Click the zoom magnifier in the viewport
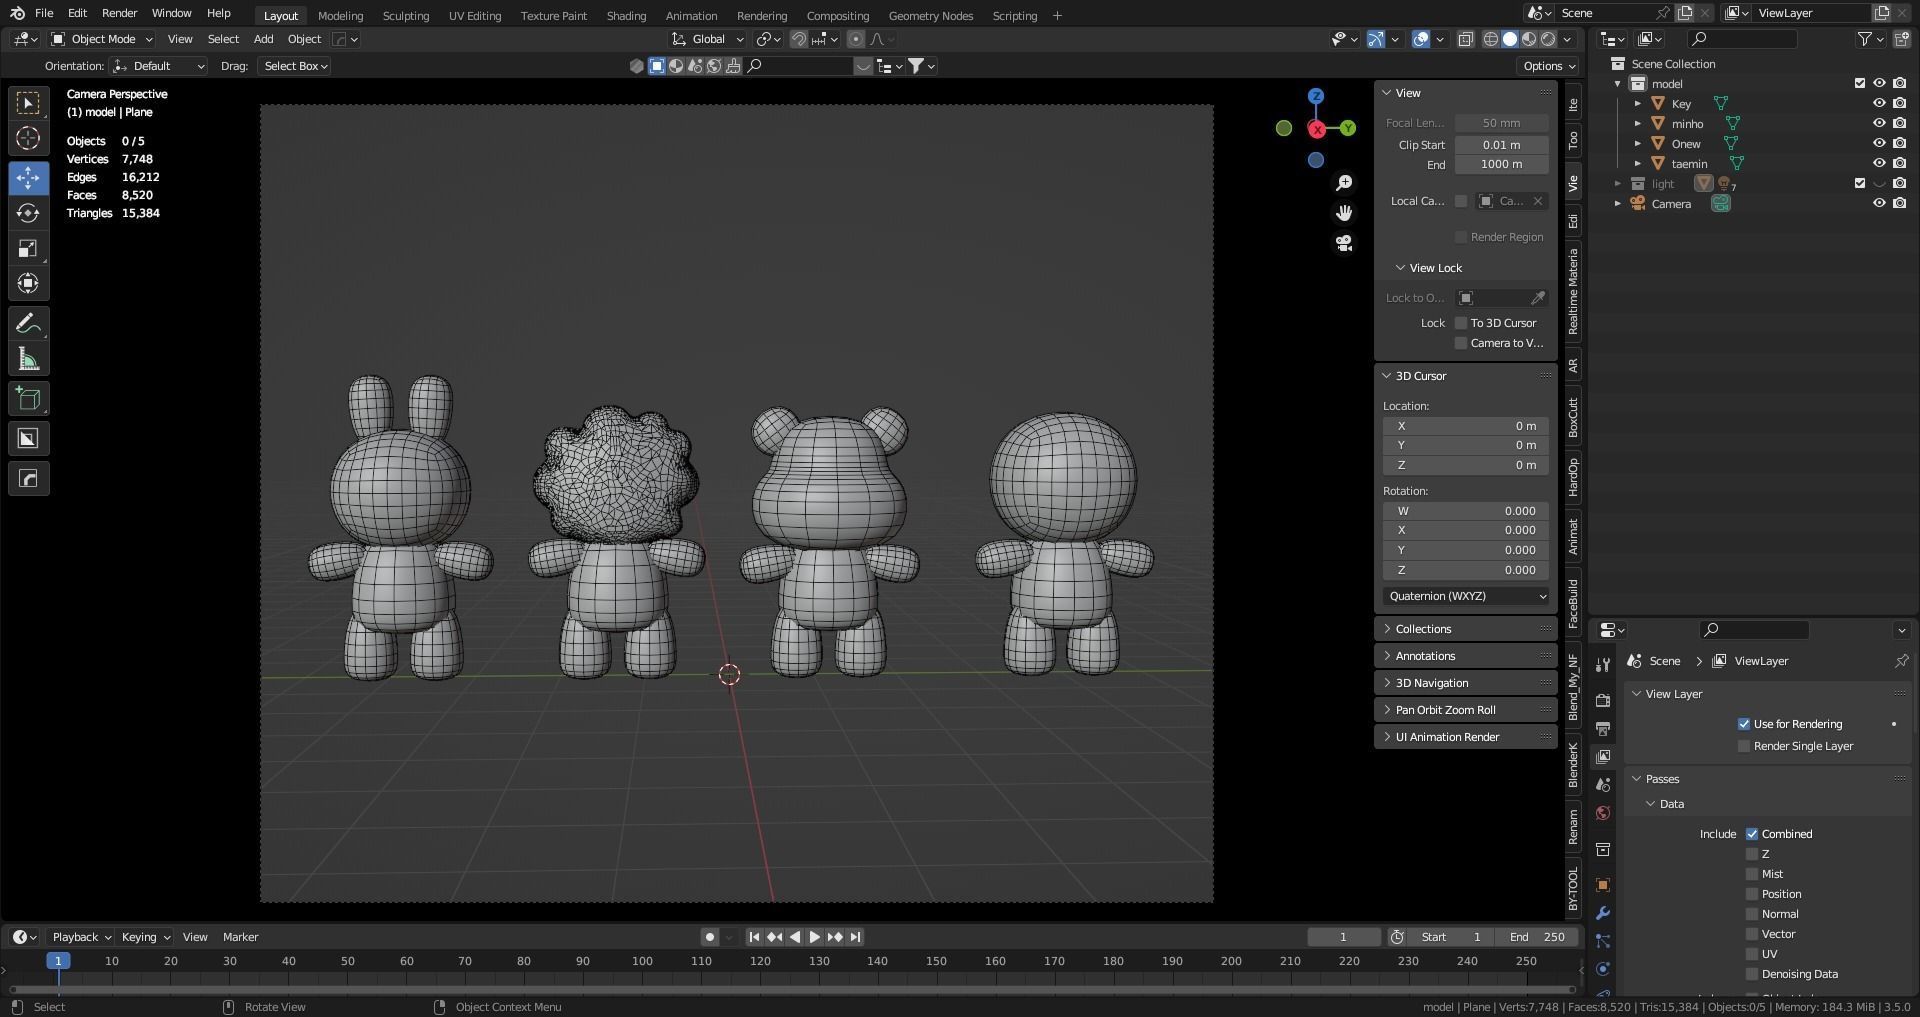The height and width of the screenshot is (1017, 1920). [x=1344, y=183]
